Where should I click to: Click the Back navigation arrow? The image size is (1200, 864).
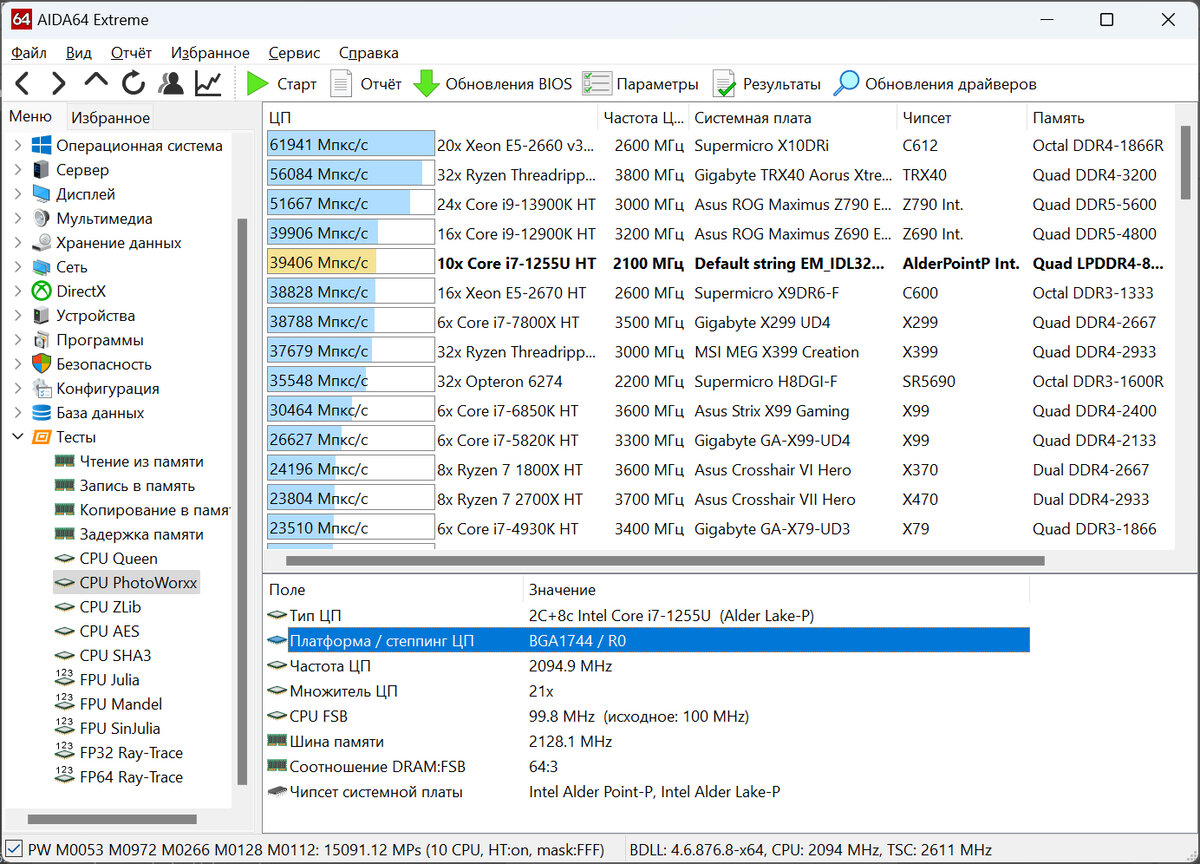pos(23,84)
